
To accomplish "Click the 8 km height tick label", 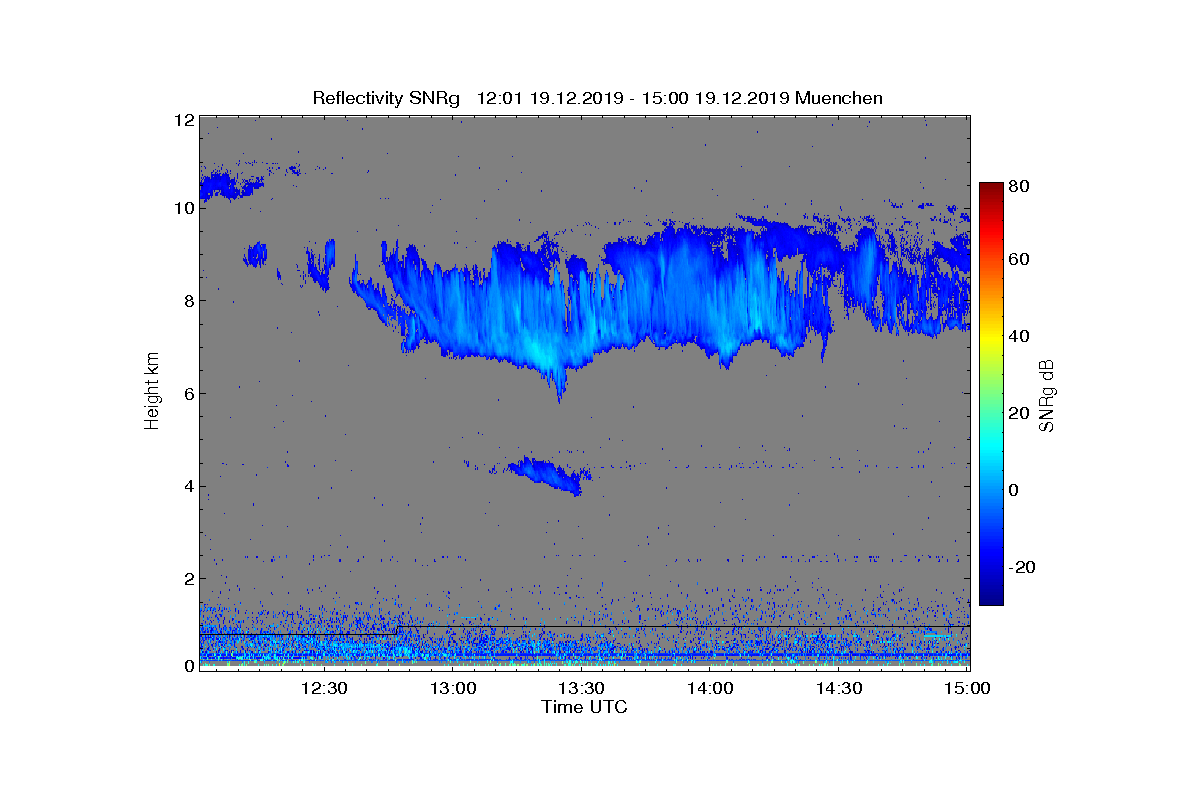I will pyautogui.click(x=188, y=300).
